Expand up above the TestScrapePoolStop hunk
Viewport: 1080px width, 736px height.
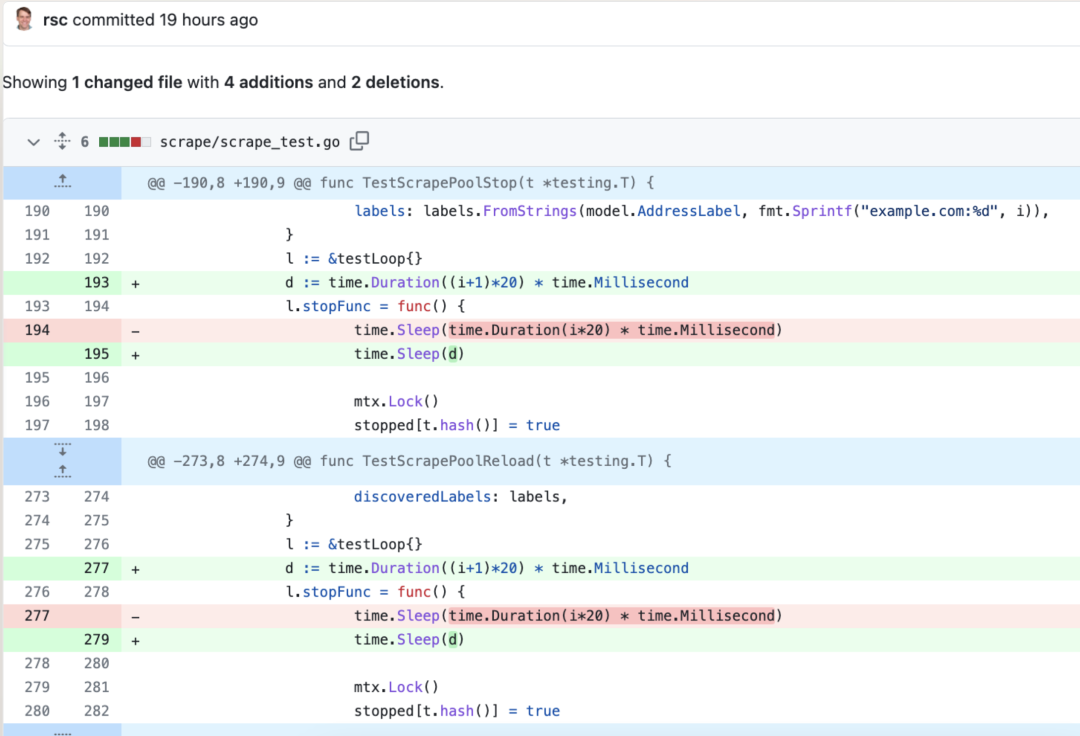tap(62, 182)
